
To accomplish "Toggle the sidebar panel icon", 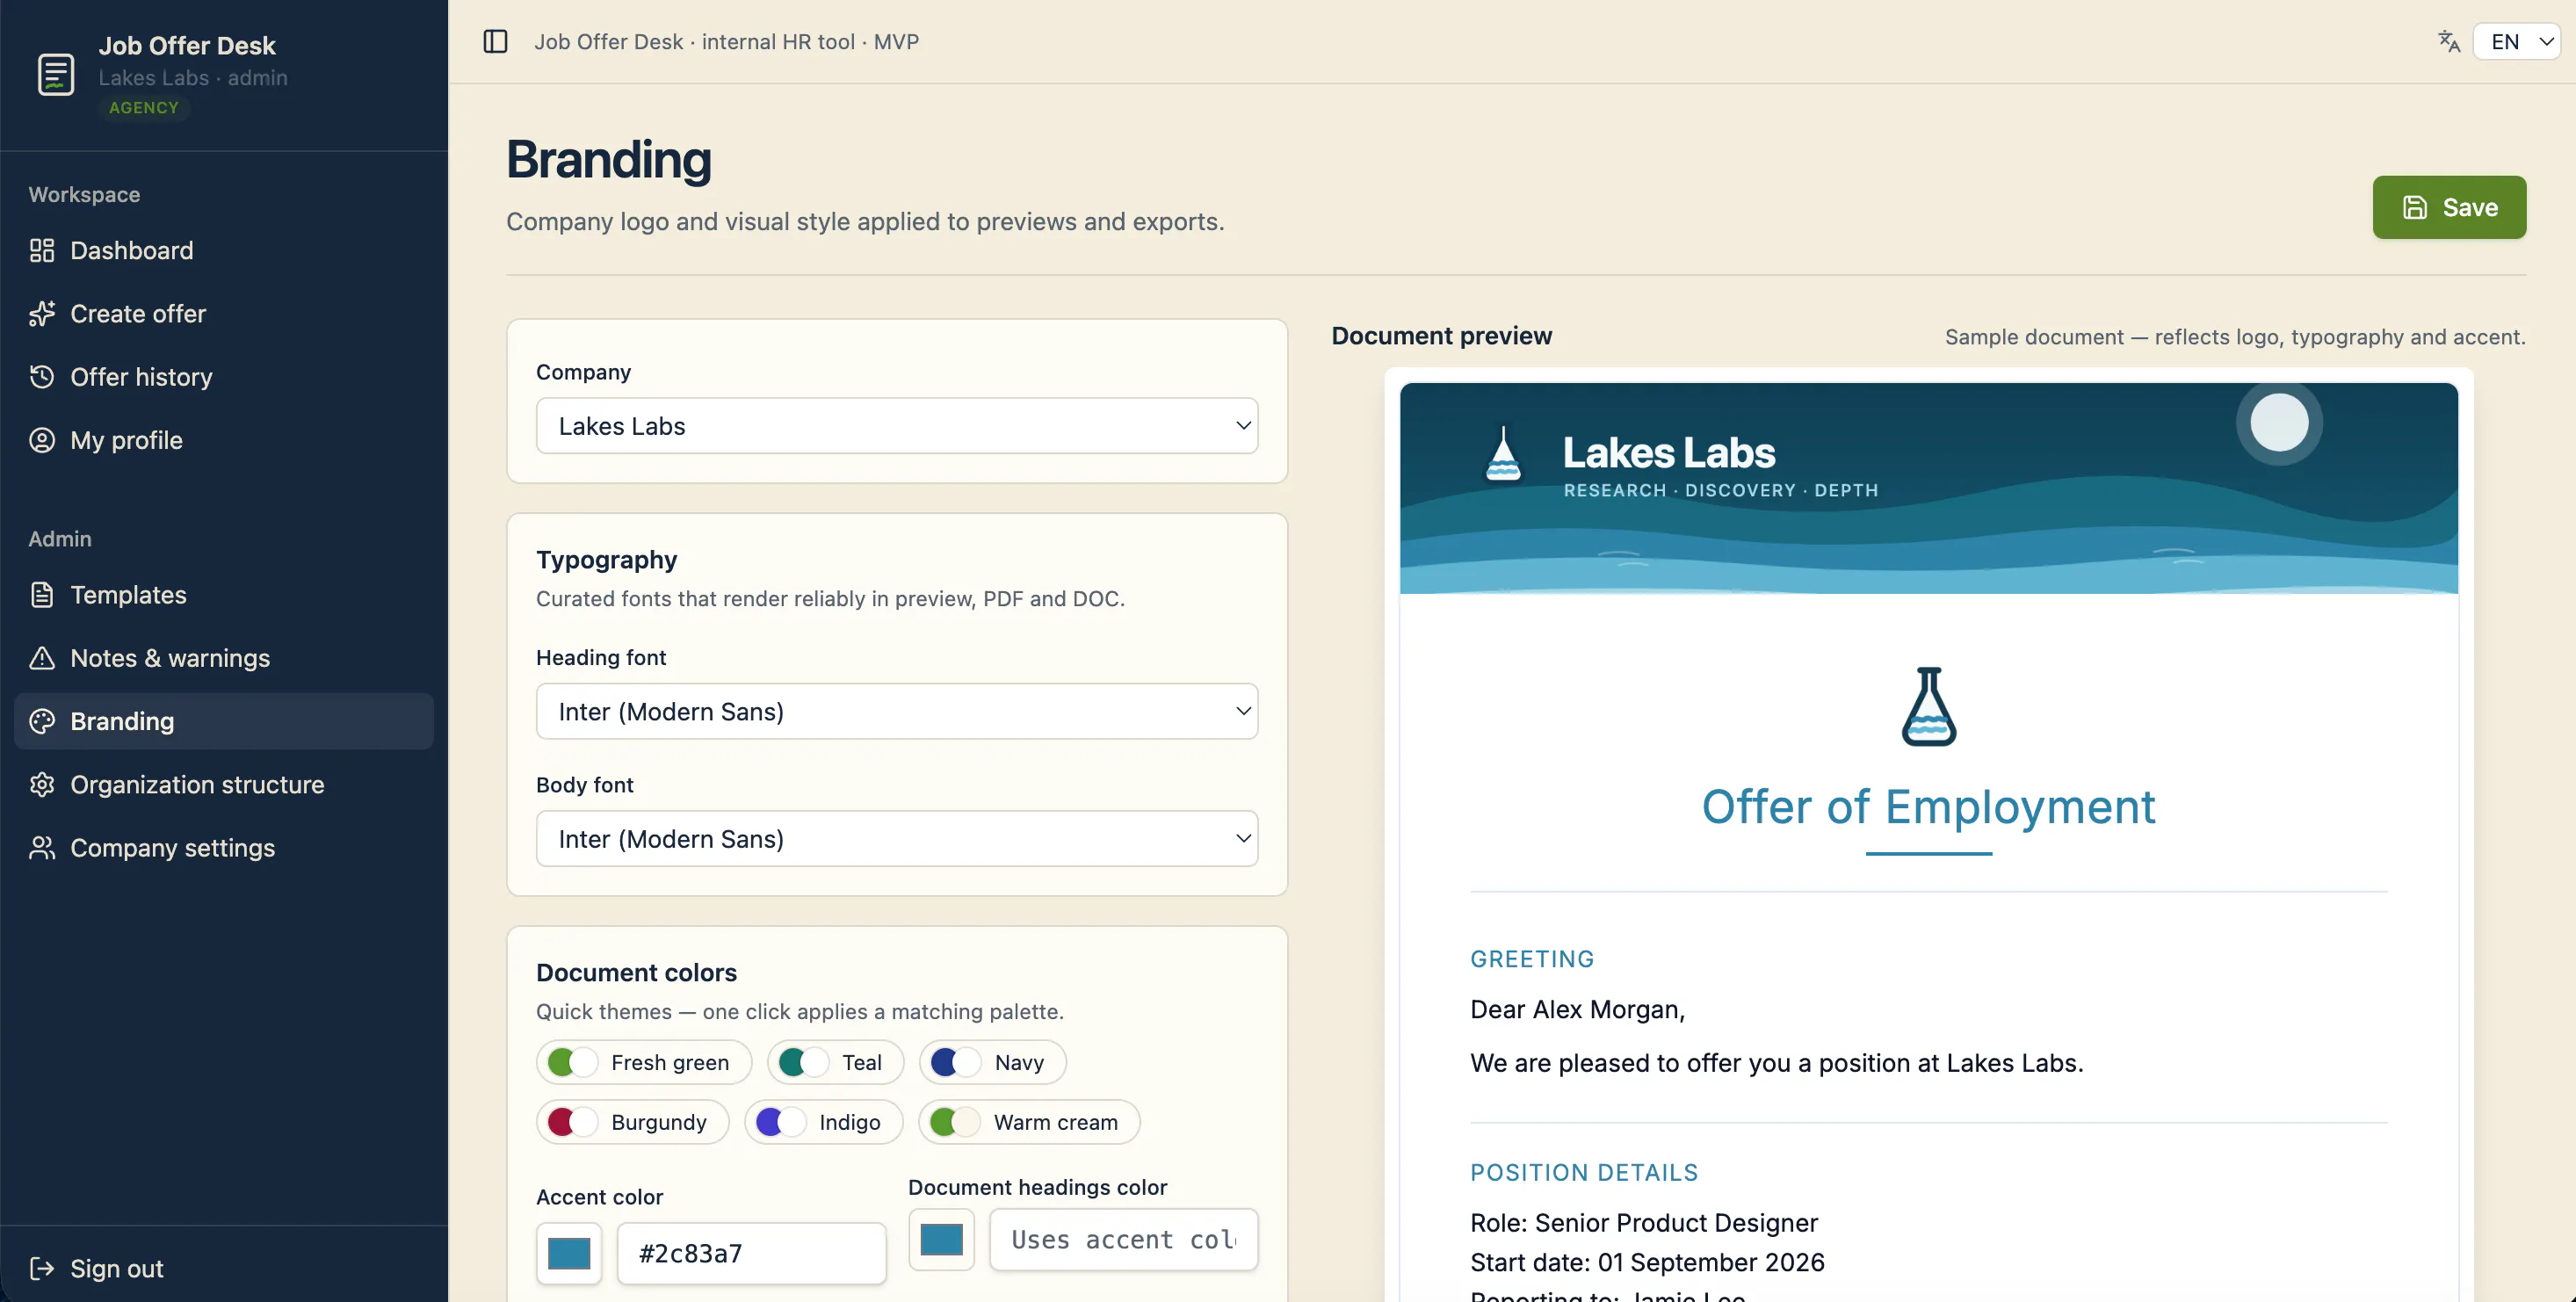I will click(495, 41).
